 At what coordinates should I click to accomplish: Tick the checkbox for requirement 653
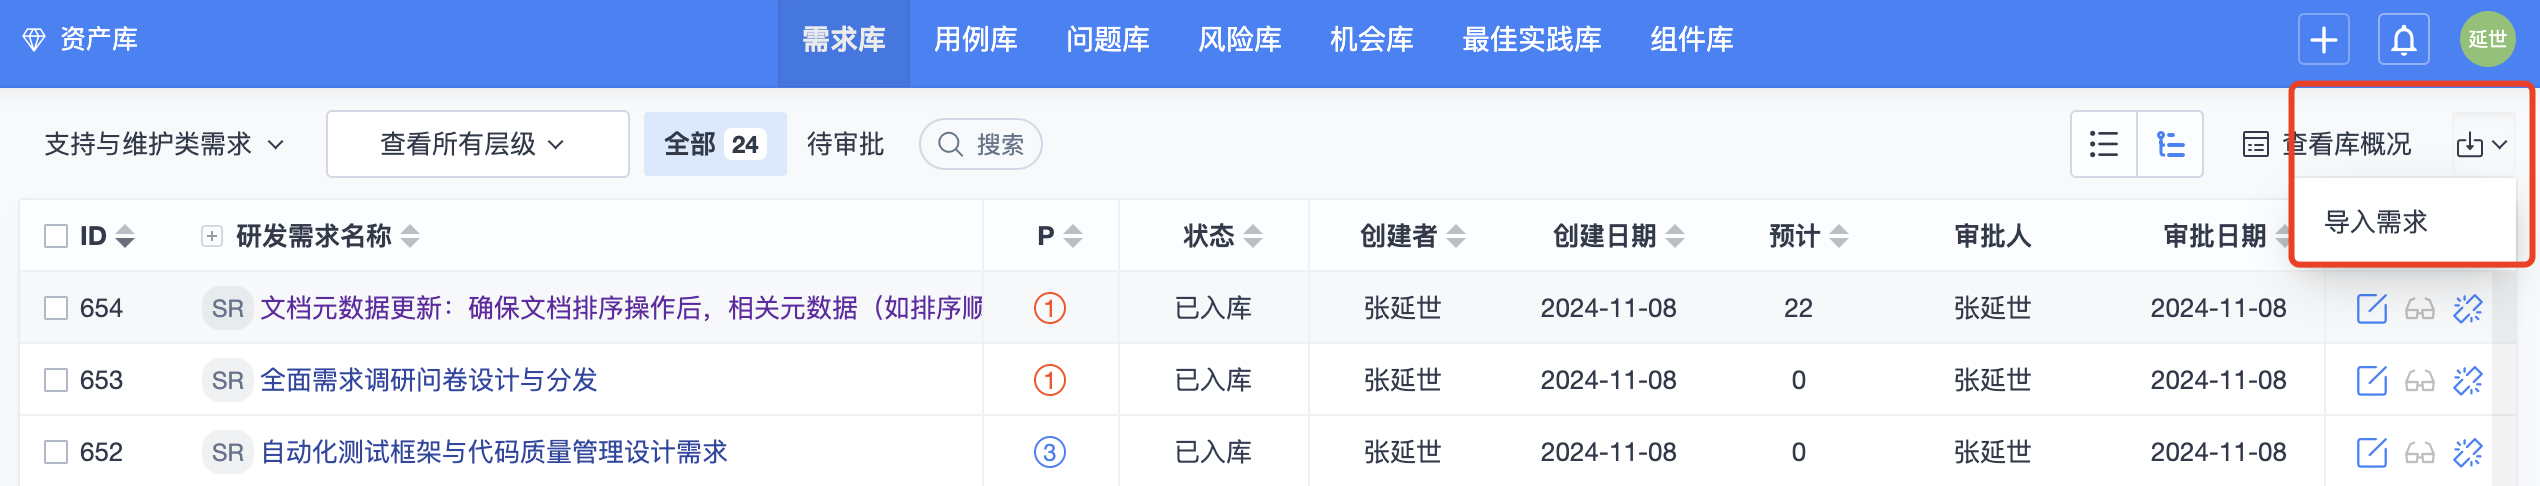point(56,380)
